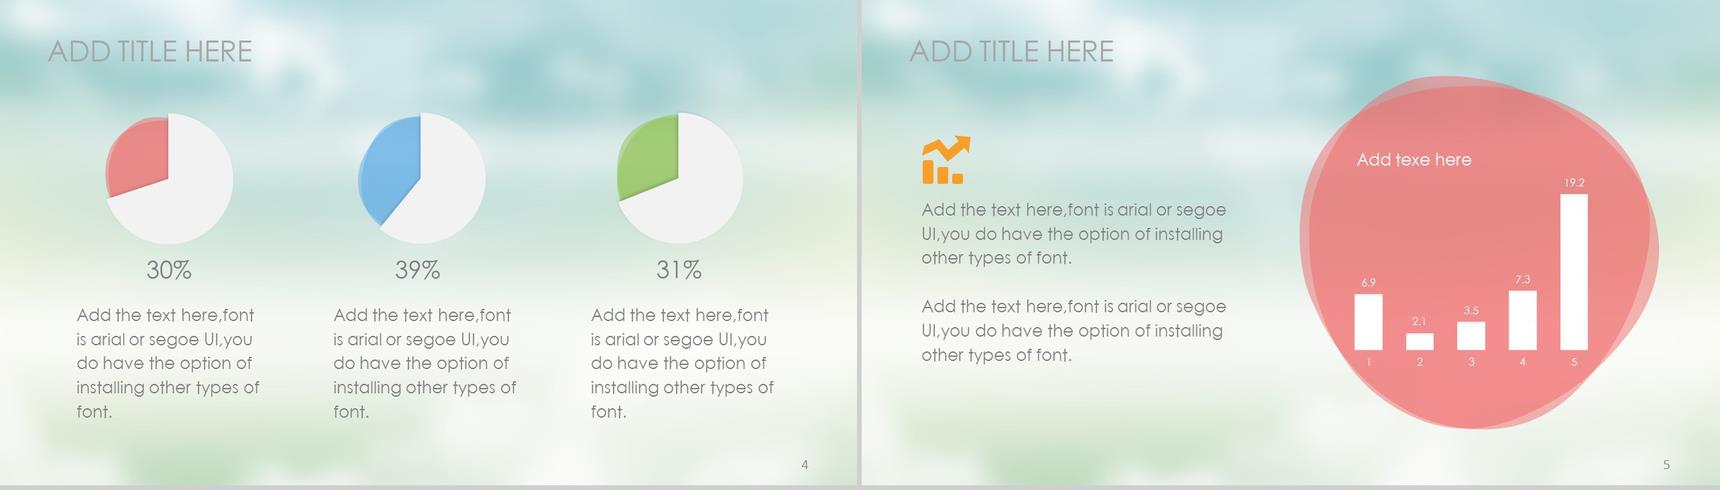Click the bar labeled 2.1
1720x490 pixels.
point(1420,341)
